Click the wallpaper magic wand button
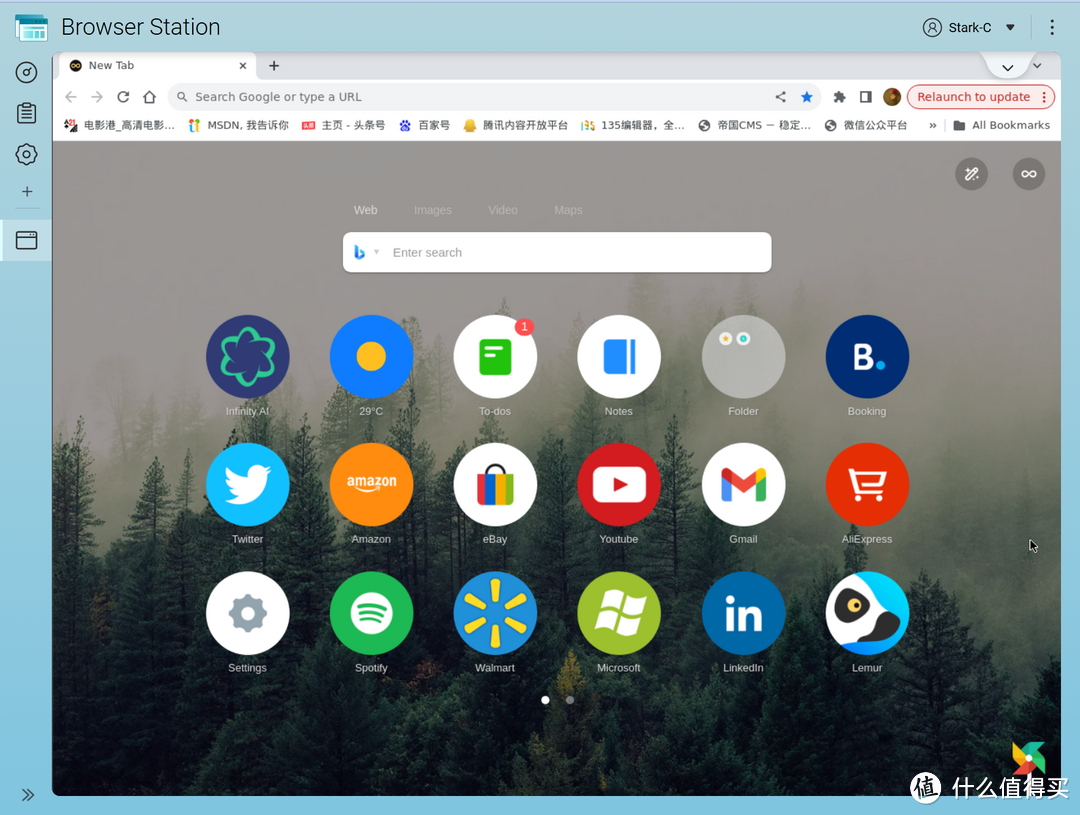 (x=971, y=174)
